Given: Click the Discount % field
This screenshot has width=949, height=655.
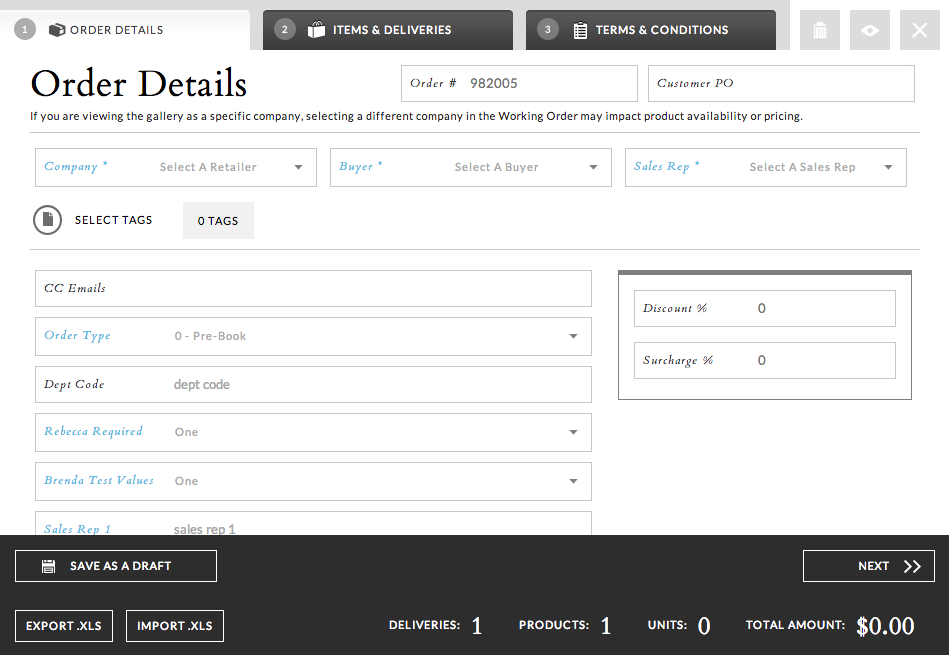Looking at the screenshot, I should (x=764, y=308).
